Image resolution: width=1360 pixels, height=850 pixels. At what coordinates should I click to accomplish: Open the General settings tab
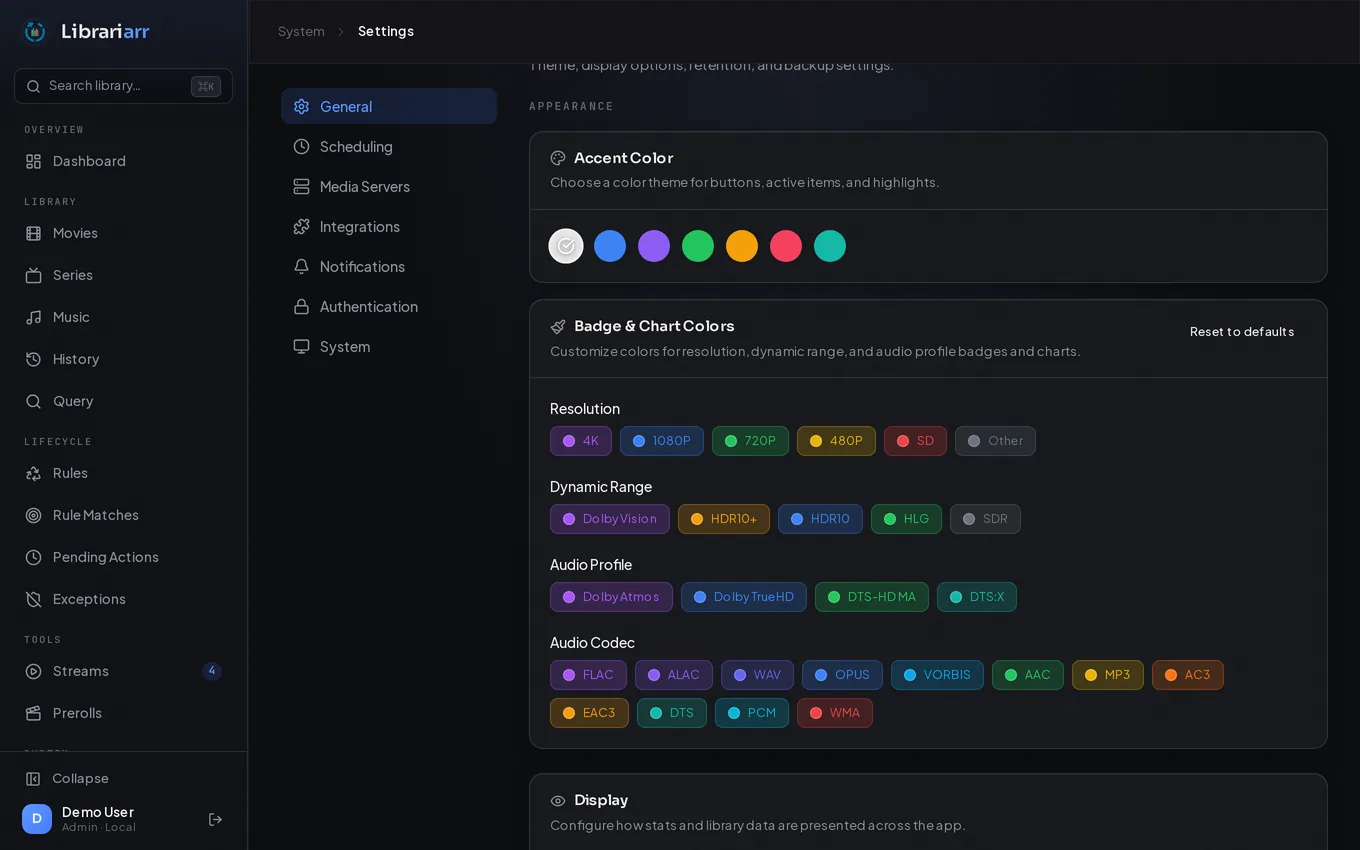389,106
